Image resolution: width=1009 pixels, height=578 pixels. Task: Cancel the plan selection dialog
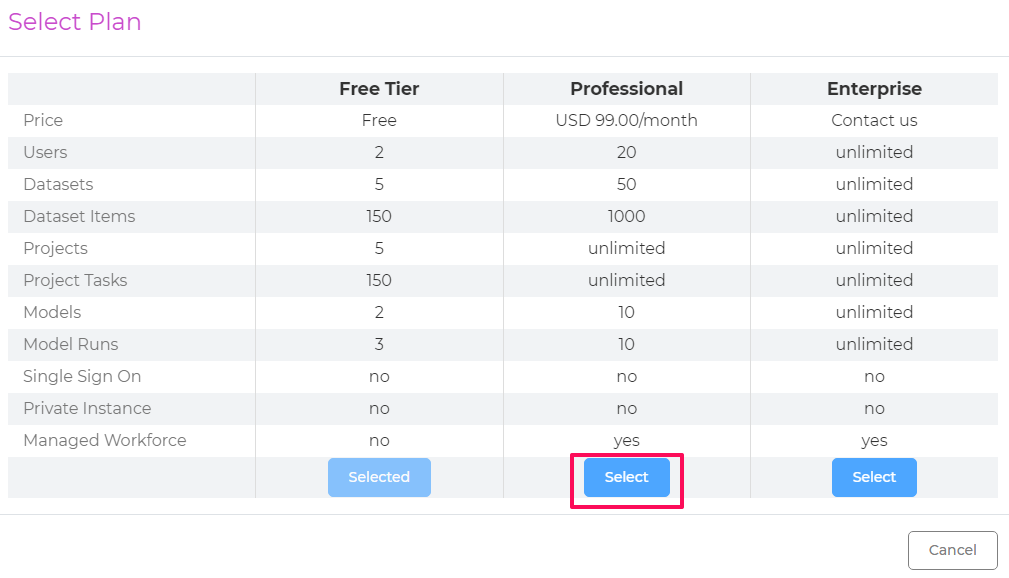952,550
